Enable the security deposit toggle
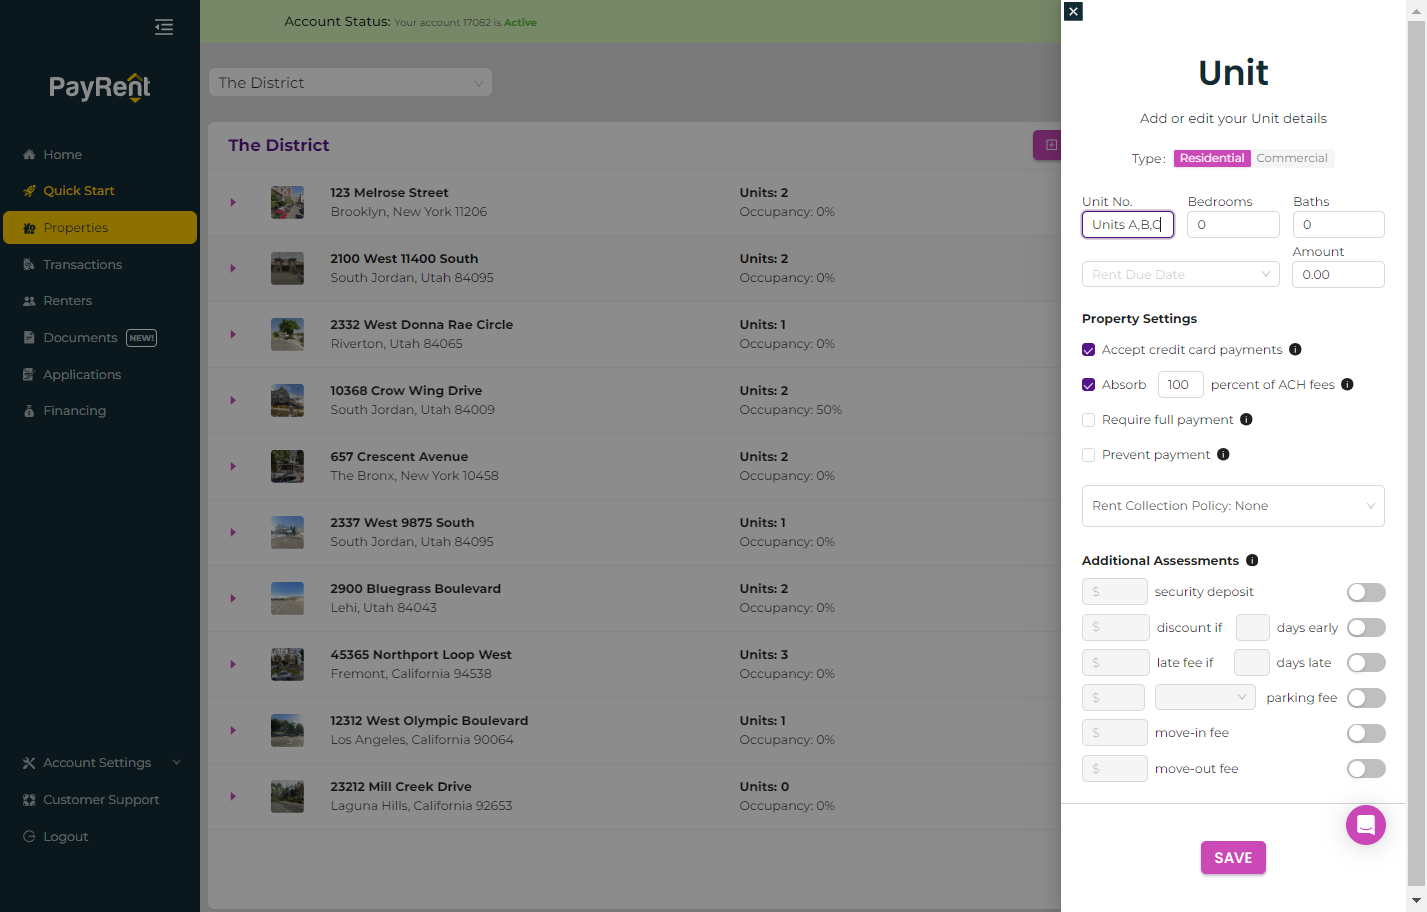The width and height of the screenshot is (1427, 912). (1366, 592)
